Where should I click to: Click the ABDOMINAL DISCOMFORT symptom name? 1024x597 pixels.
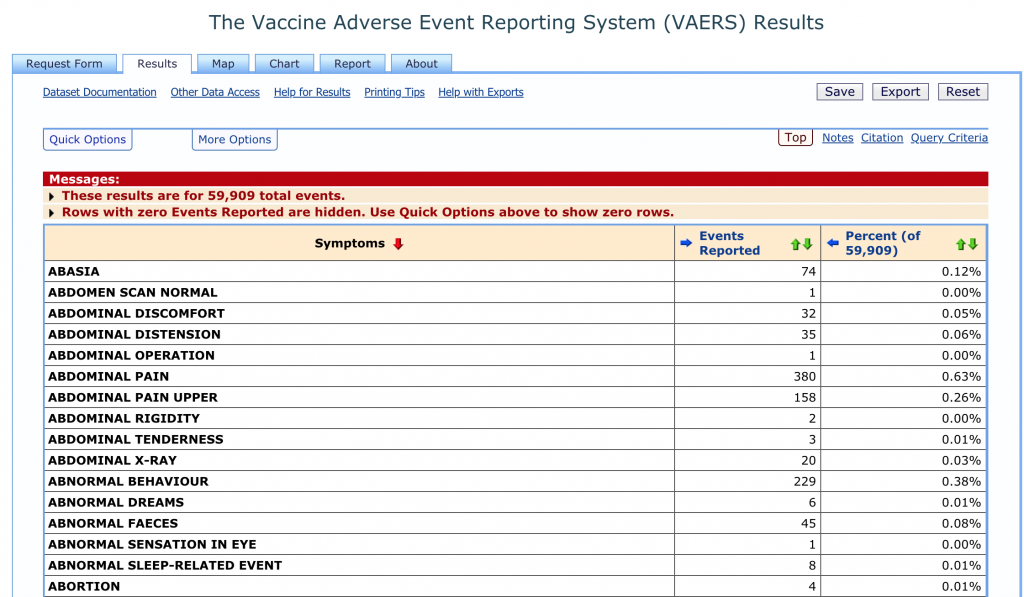(136, 314)
